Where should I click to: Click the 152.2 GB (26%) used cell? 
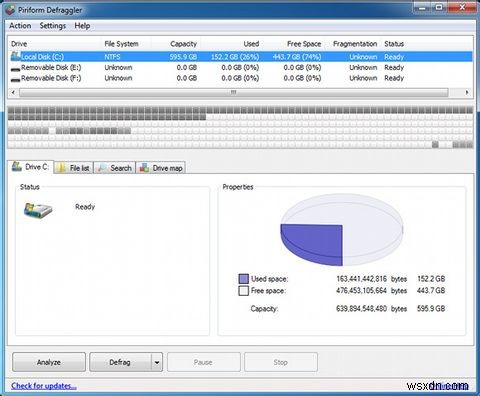(x=235, y=57)
